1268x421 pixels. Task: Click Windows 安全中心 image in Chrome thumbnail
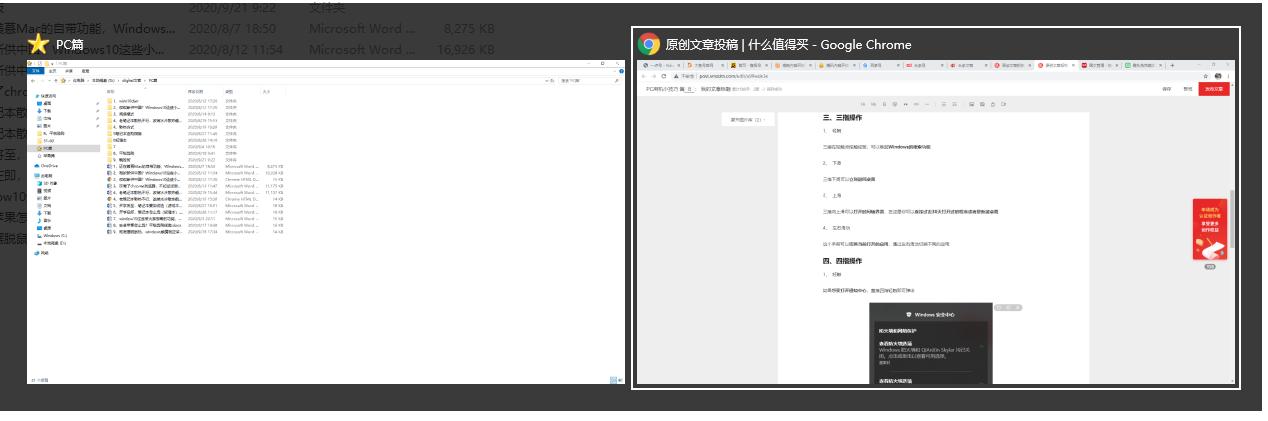tap(930, 343)
